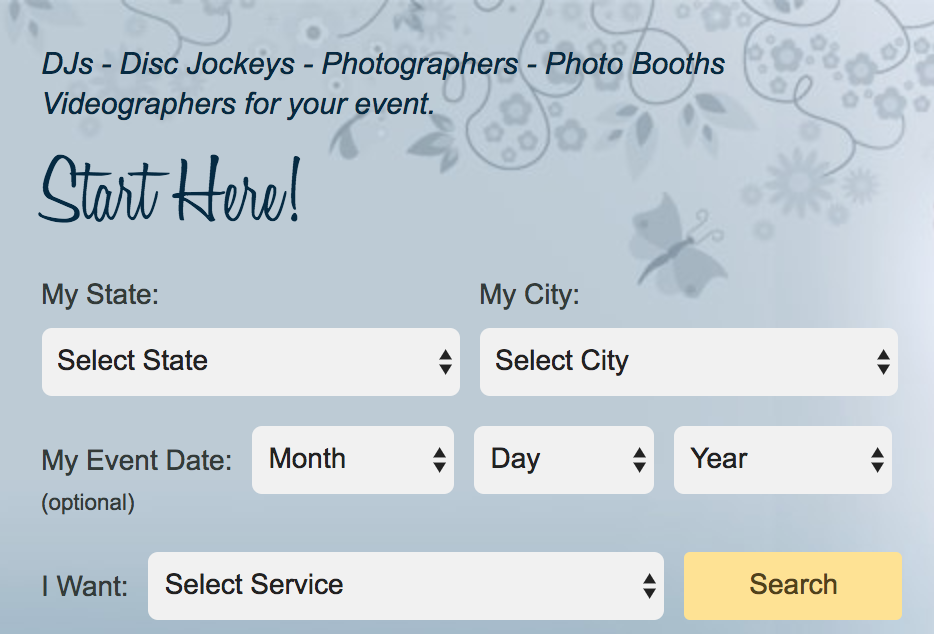Click the arrows icon in Month field
This screenshot has width=934, height=634.
439,460
